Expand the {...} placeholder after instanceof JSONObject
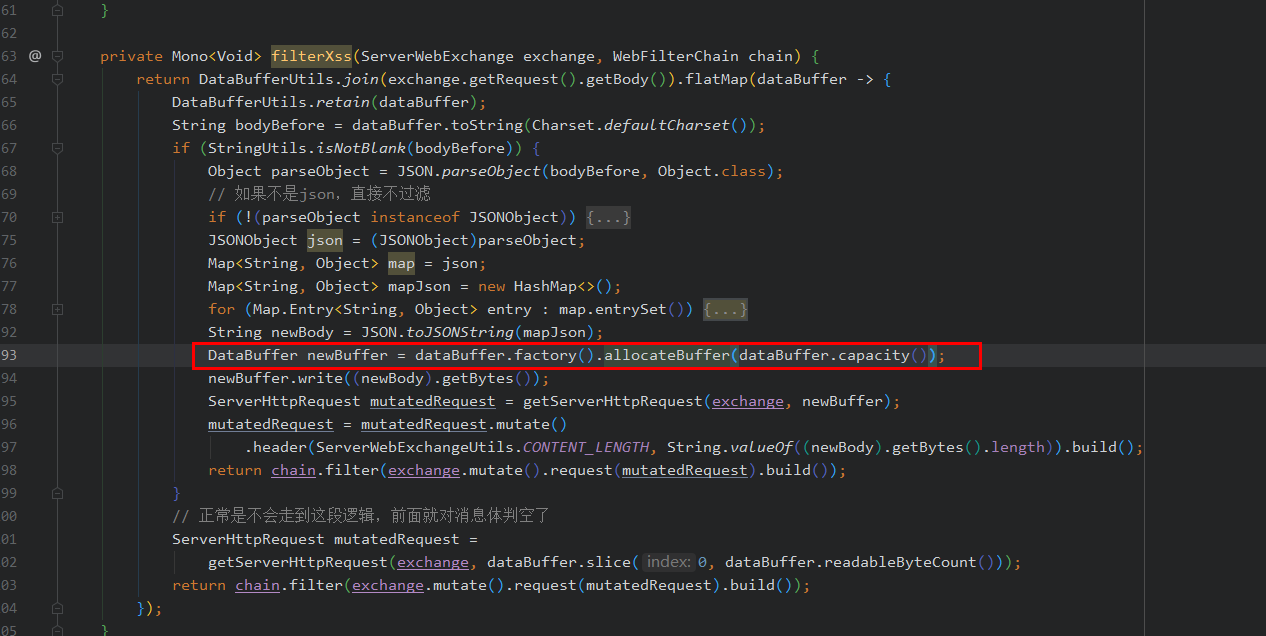This screenshot has width=1266, height=636. click(609, 217)
